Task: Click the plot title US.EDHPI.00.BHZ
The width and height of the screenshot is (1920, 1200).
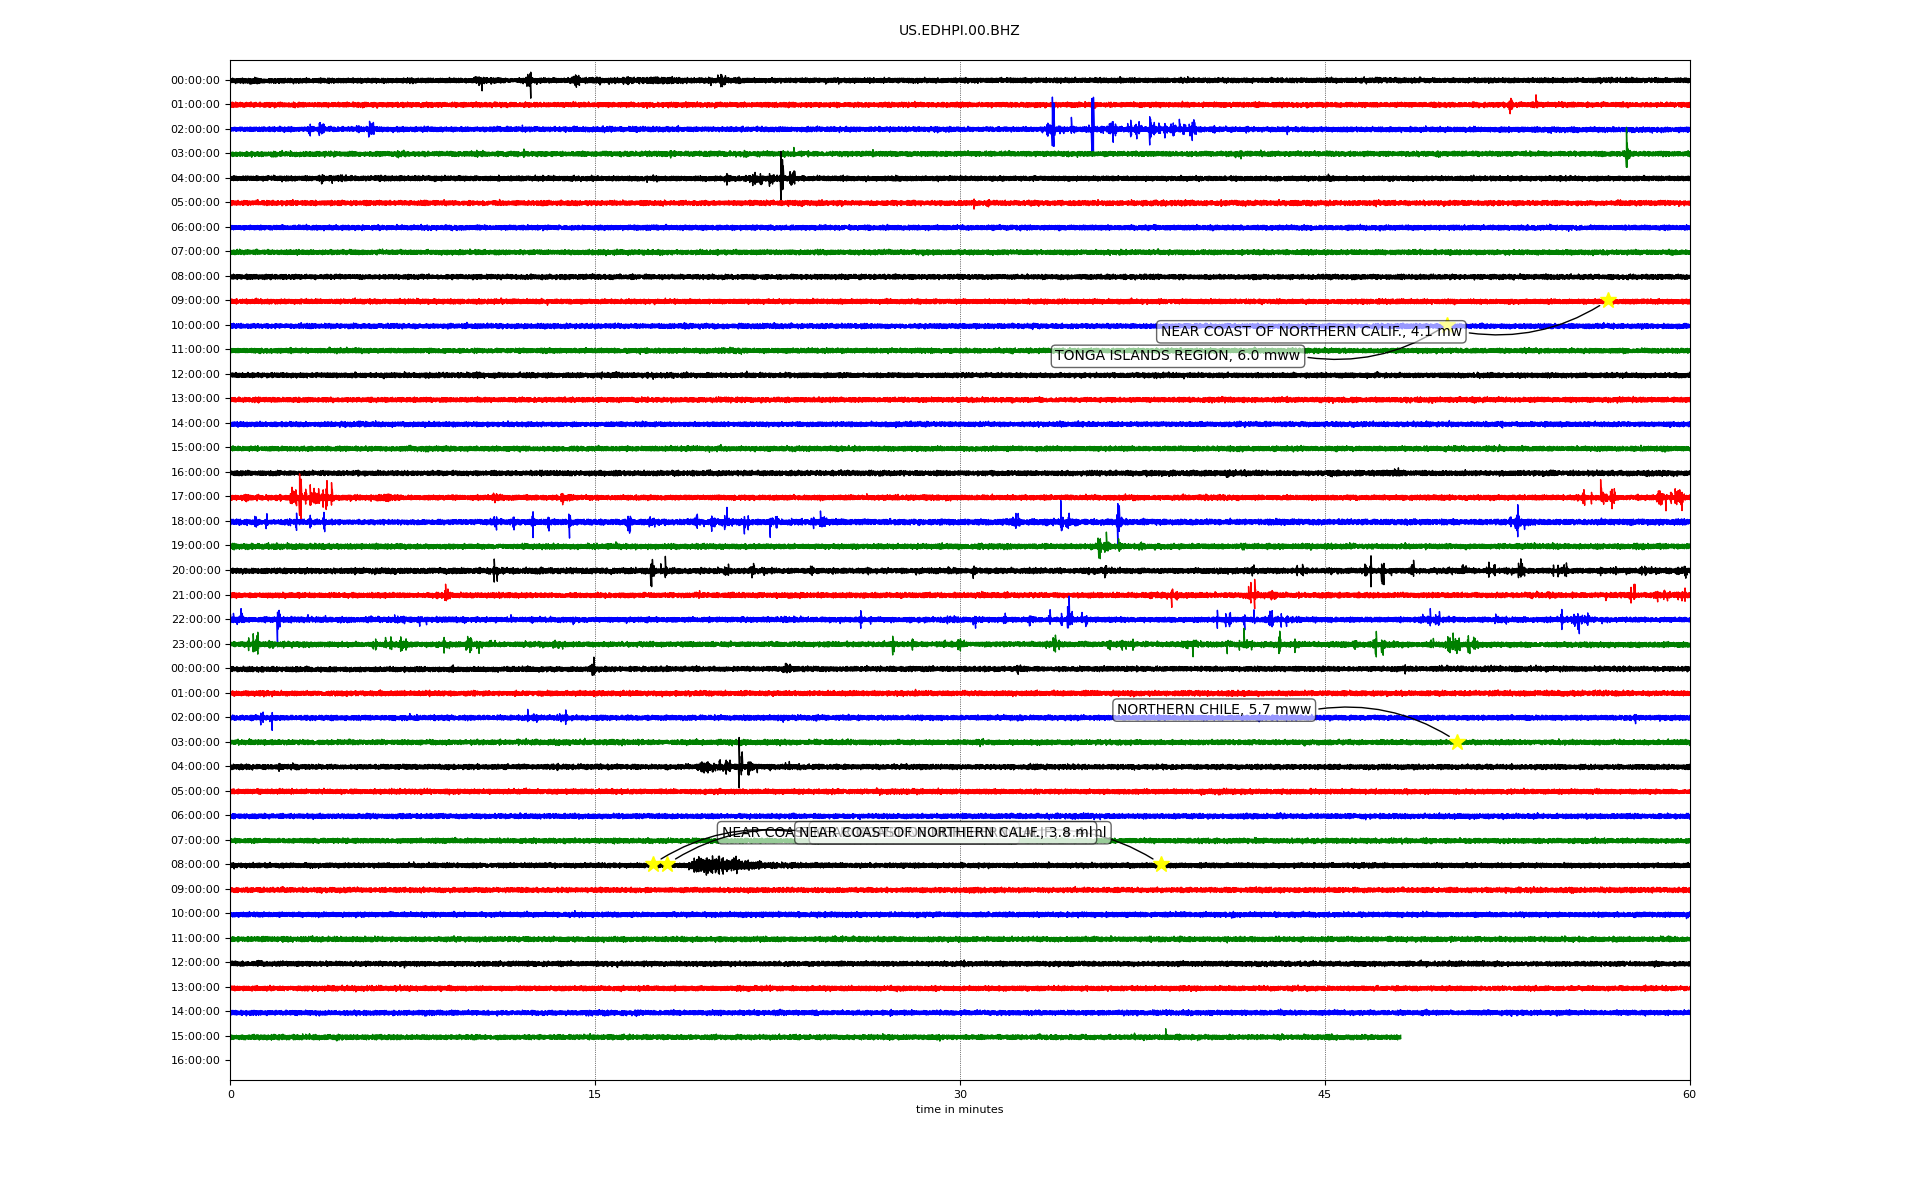Action: (x=959, y=31)
